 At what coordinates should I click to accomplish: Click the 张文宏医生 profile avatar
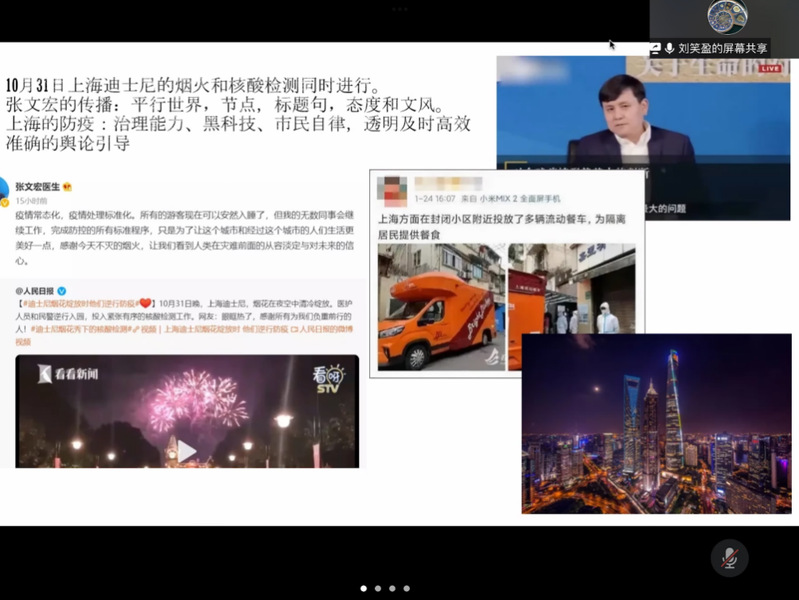point(3,191)
